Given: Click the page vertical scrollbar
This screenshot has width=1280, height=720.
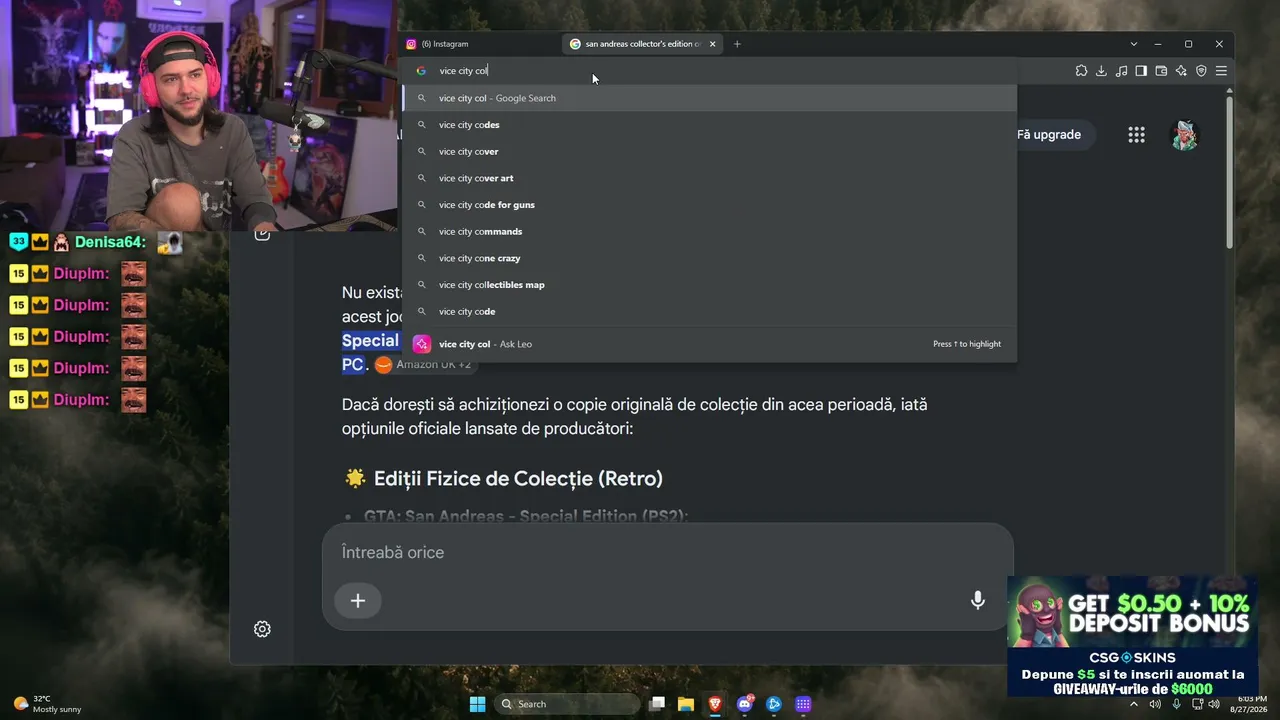Looking at the screenshot, I should (x=1230, y=174).
